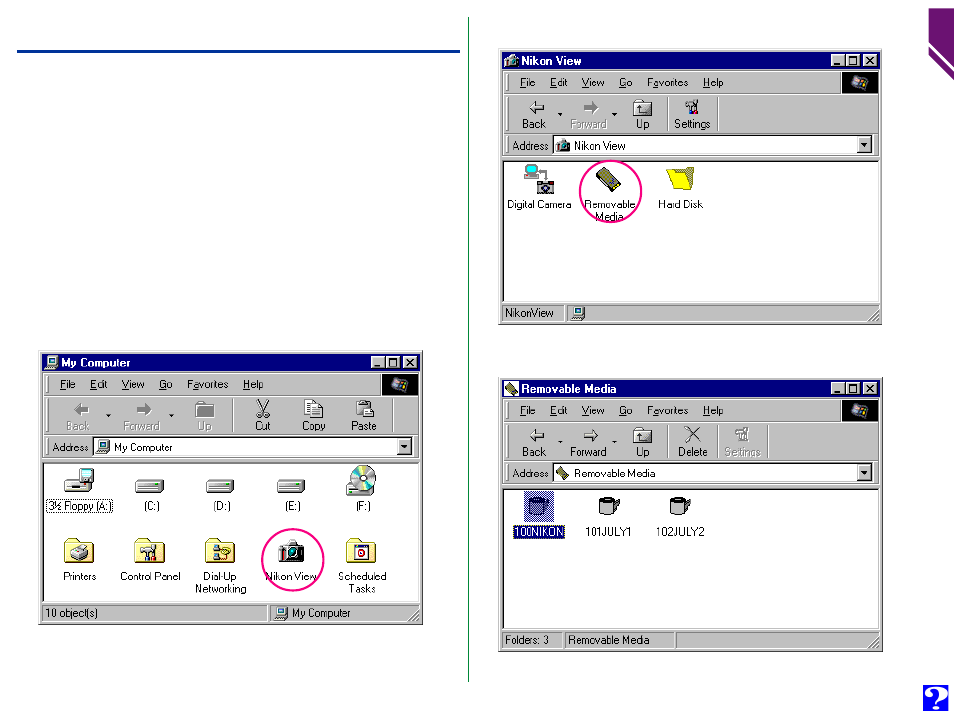This screenshot has width=954, height=715.
Task: Open Dial-Up Networking folder icon
Action: coord(220,551)
